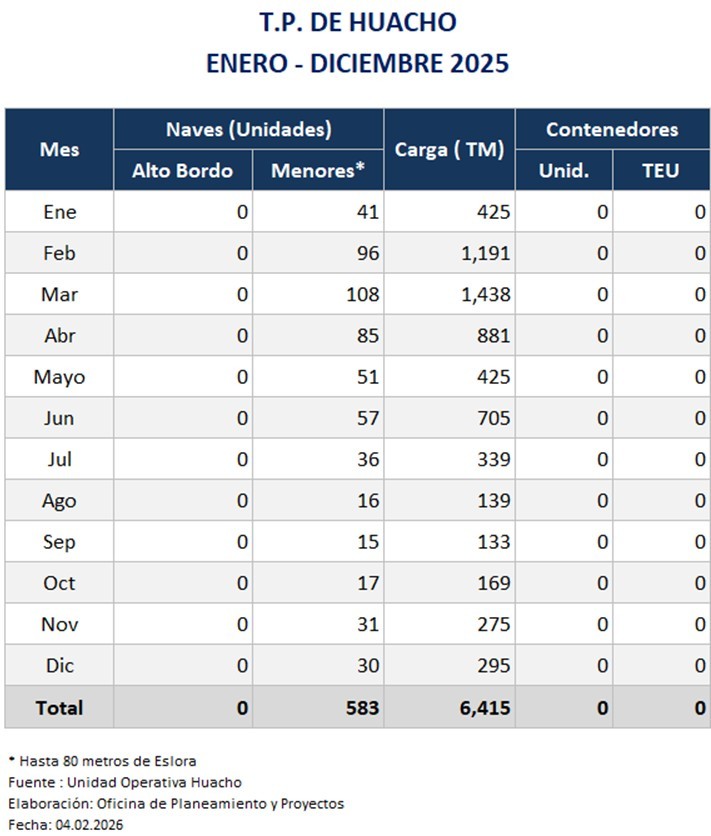Click the total Menores value 583

[362, 708]
